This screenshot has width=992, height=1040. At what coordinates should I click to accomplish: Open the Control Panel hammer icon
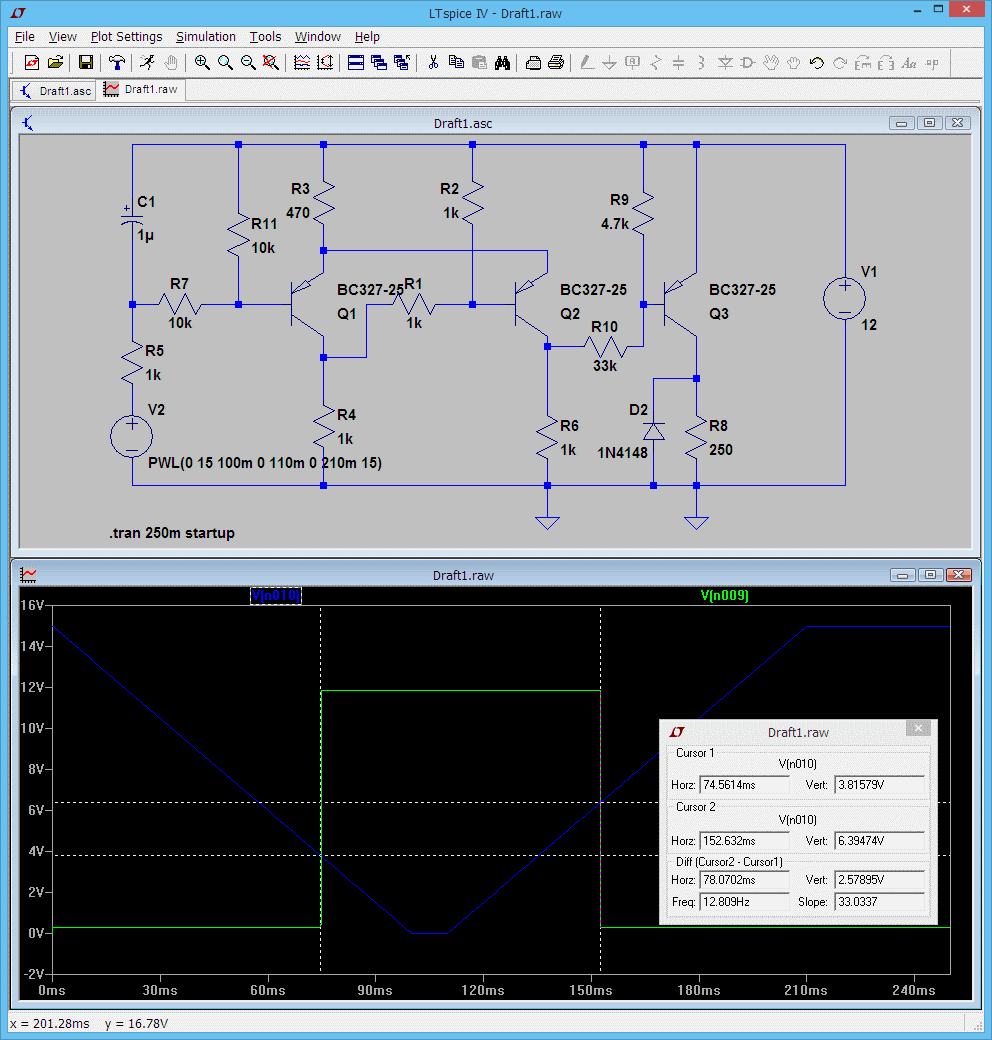tap(118, 62)
